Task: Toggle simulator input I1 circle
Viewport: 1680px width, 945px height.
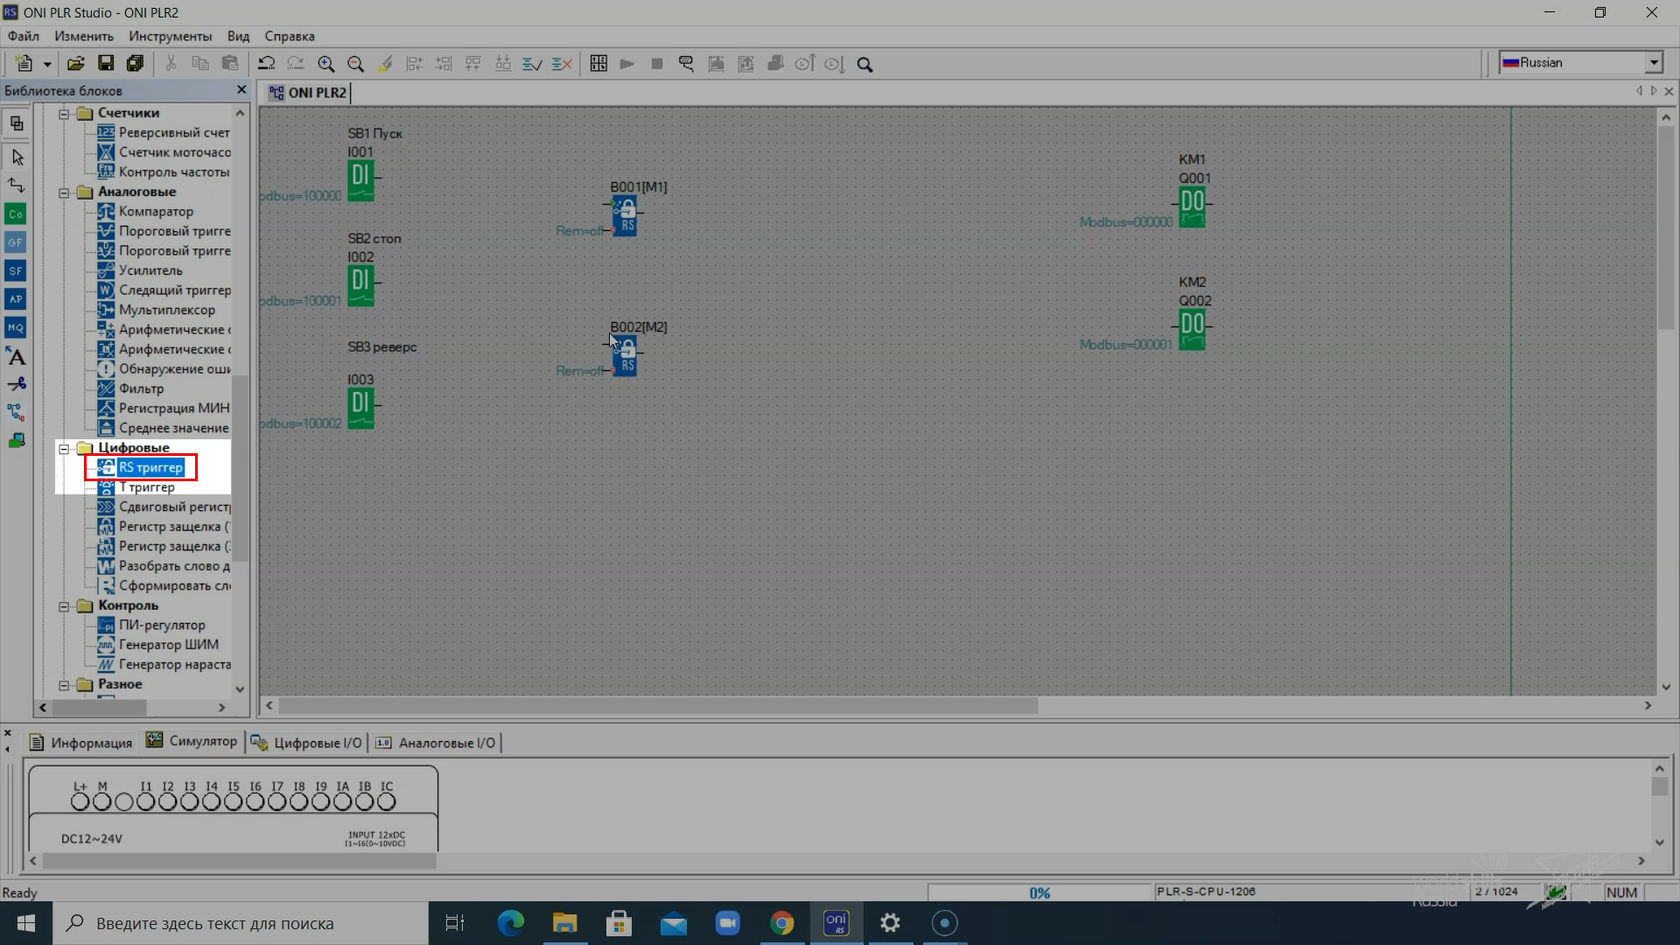Action: point(145,801)
